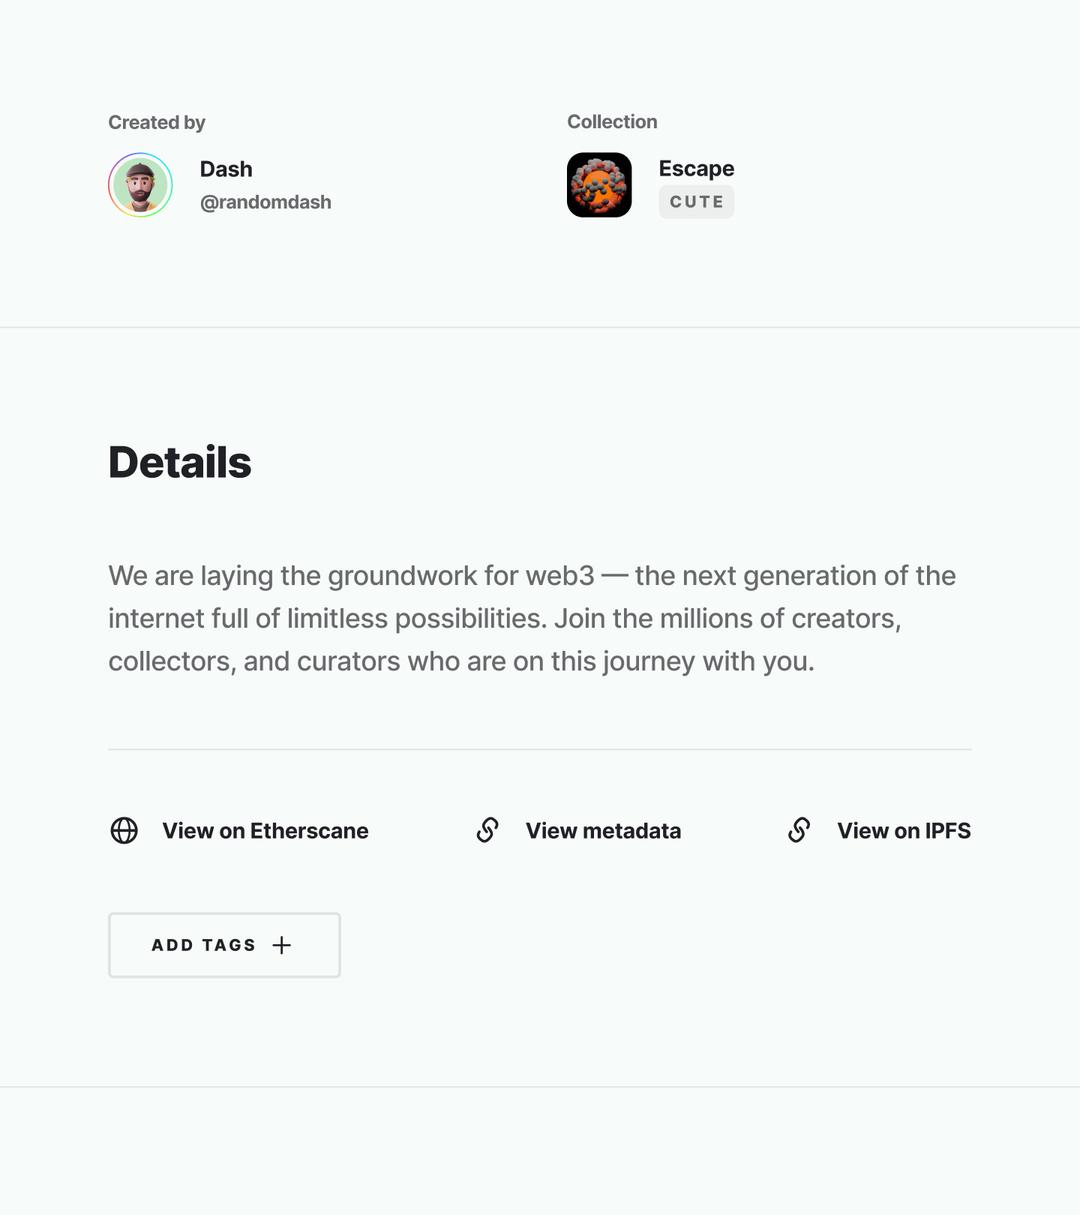The width and height of the screenshot is (1080, 1215).
Task: Open Dash's profile avatar
Action: 140,185
